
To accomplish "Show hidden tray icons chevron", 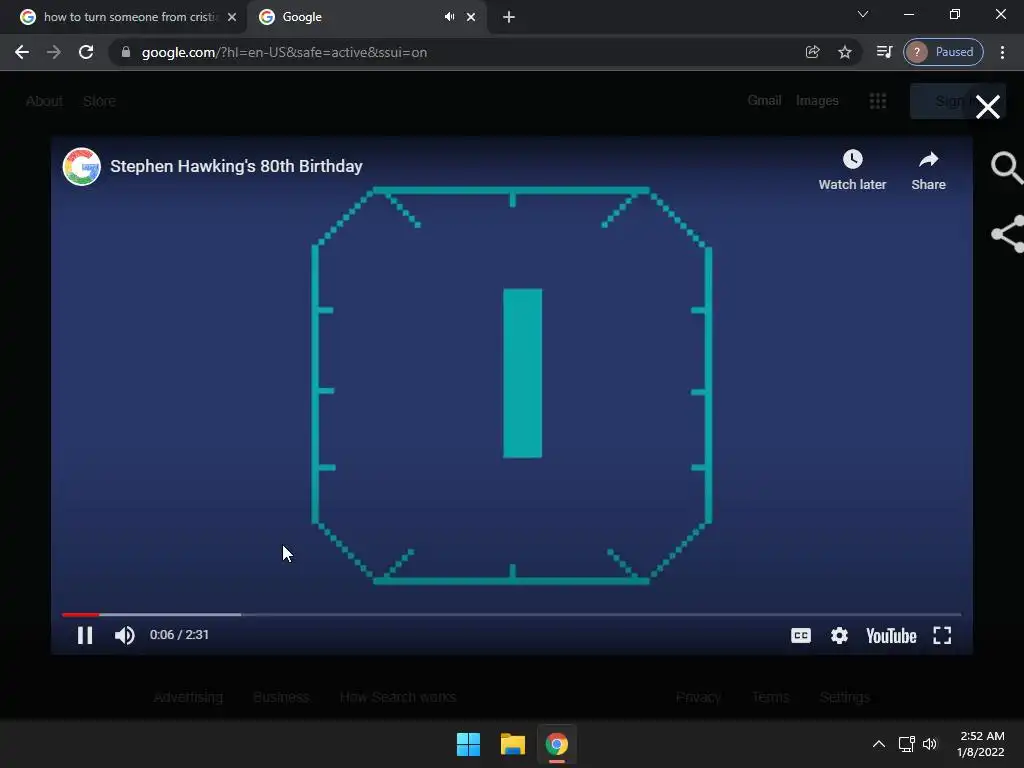I will tap(879, 744).
